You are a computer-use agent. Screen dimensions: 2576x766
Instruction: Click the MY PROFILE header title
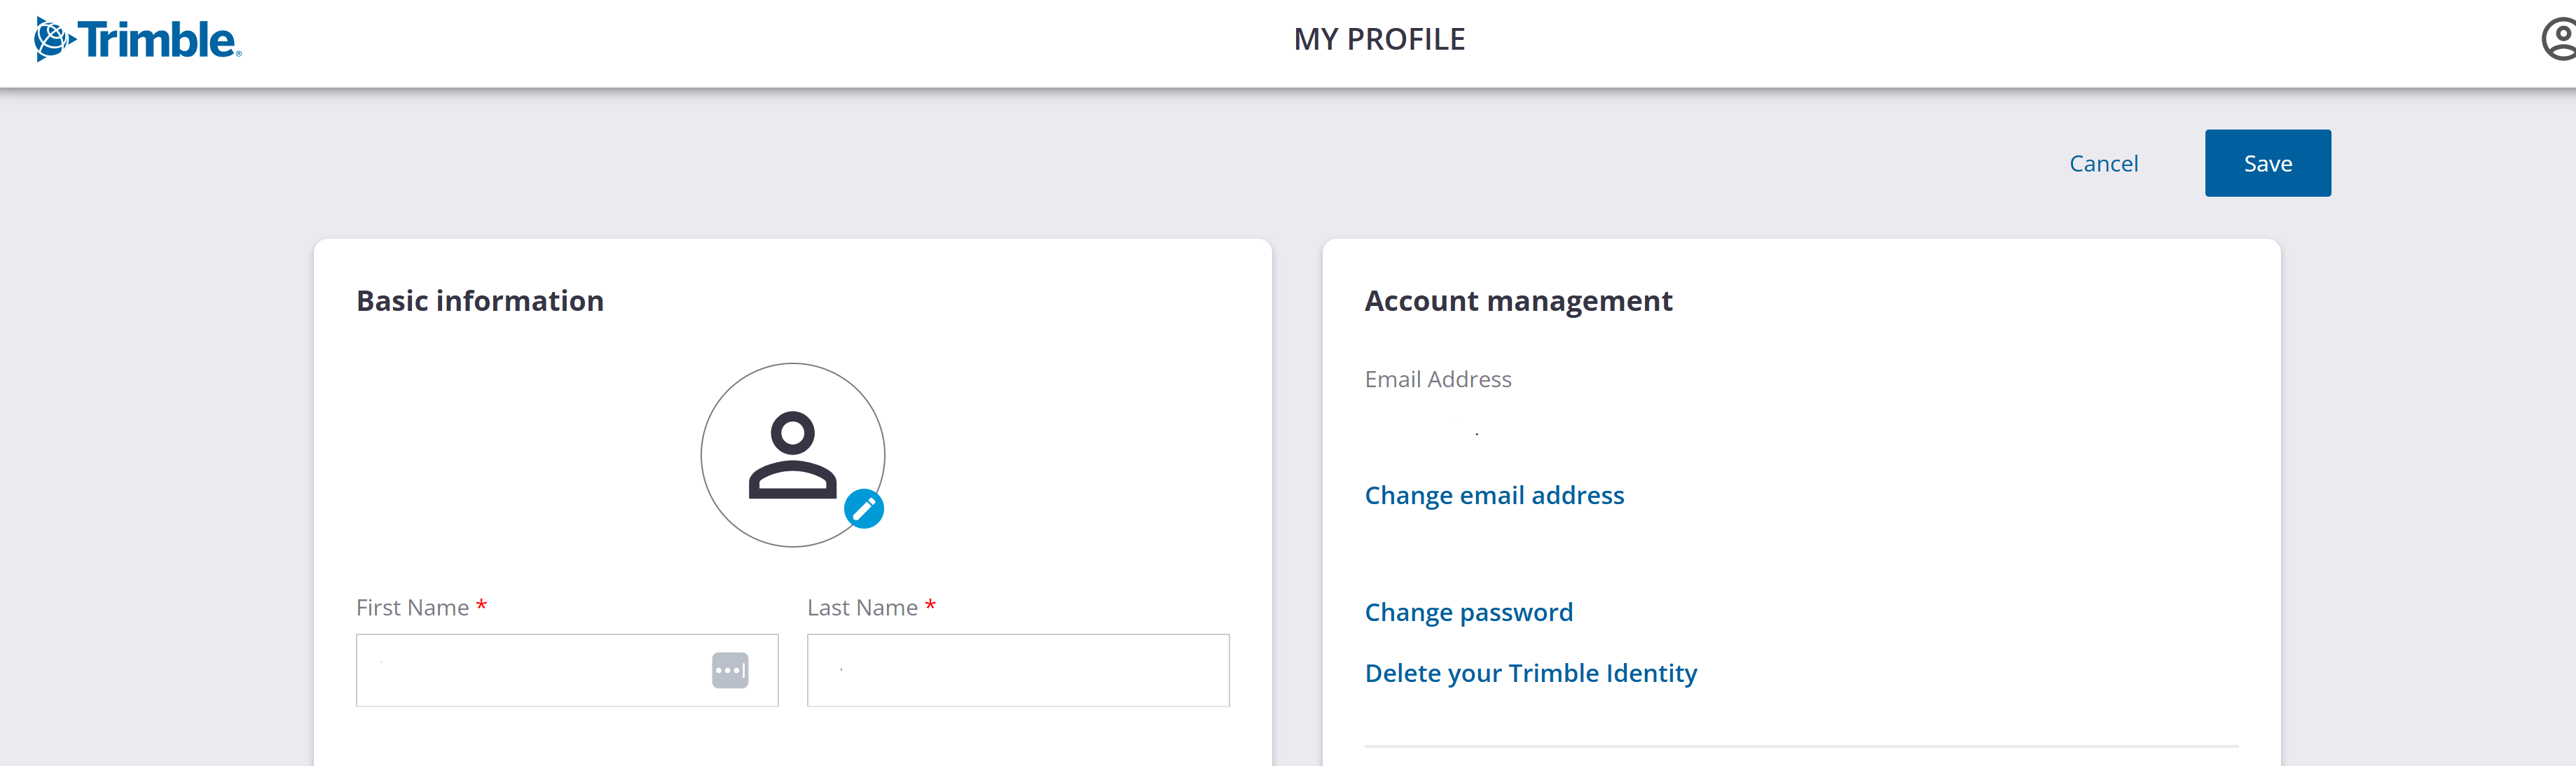tap(1380, 40)
